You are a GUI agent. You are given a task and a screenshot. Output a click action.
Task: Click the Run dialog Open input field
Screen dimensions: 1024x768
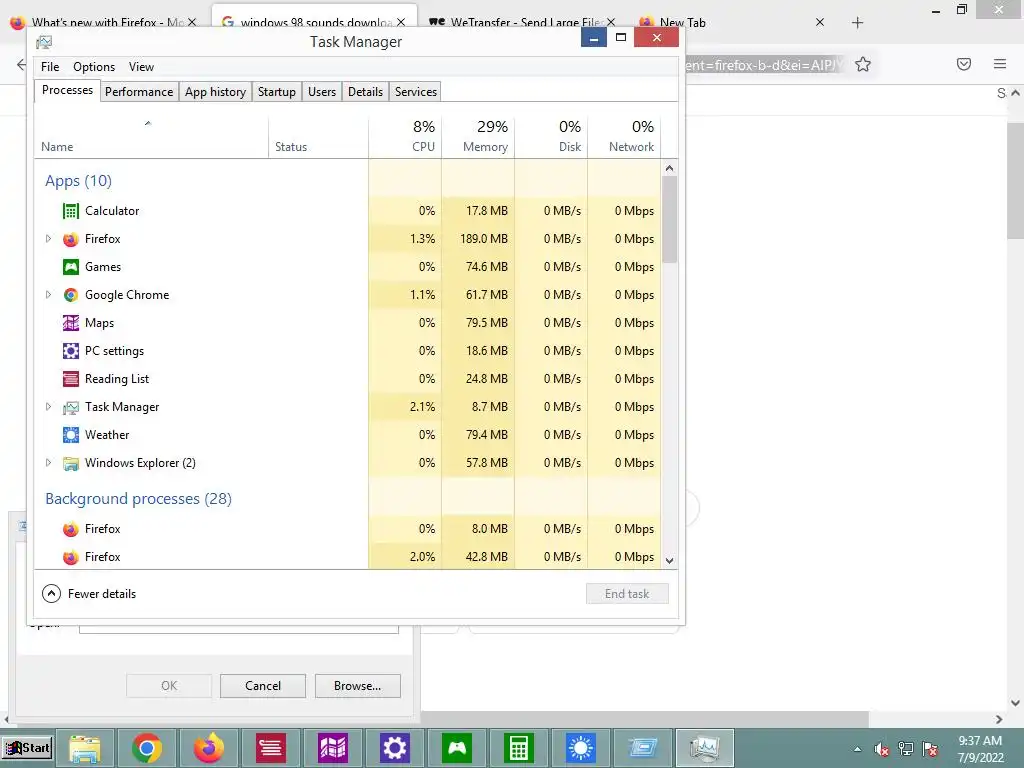(238, 628)
